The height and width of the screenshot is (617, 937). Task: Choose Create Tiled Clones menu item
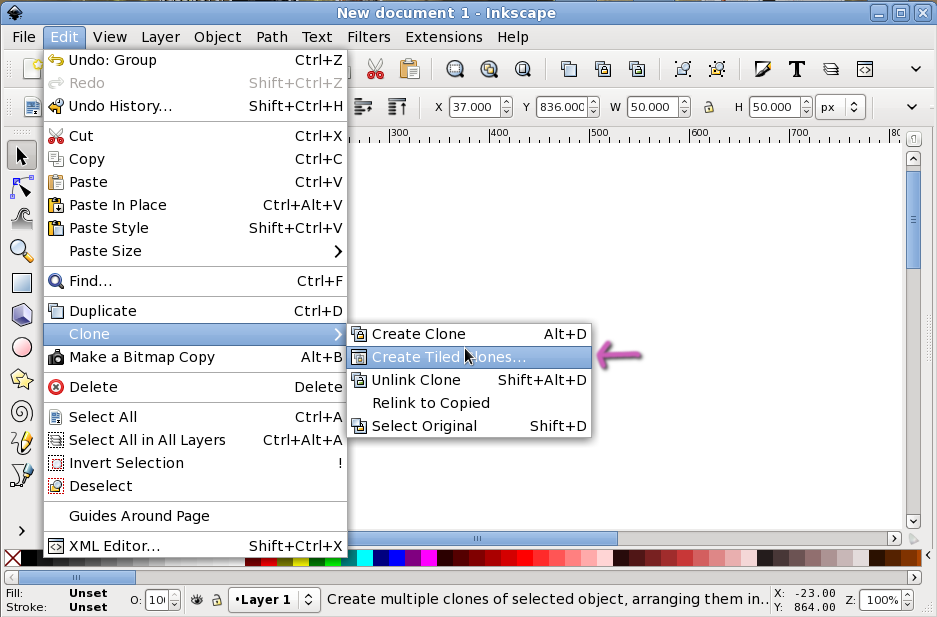pyautogui.click(x=469, y=357)
